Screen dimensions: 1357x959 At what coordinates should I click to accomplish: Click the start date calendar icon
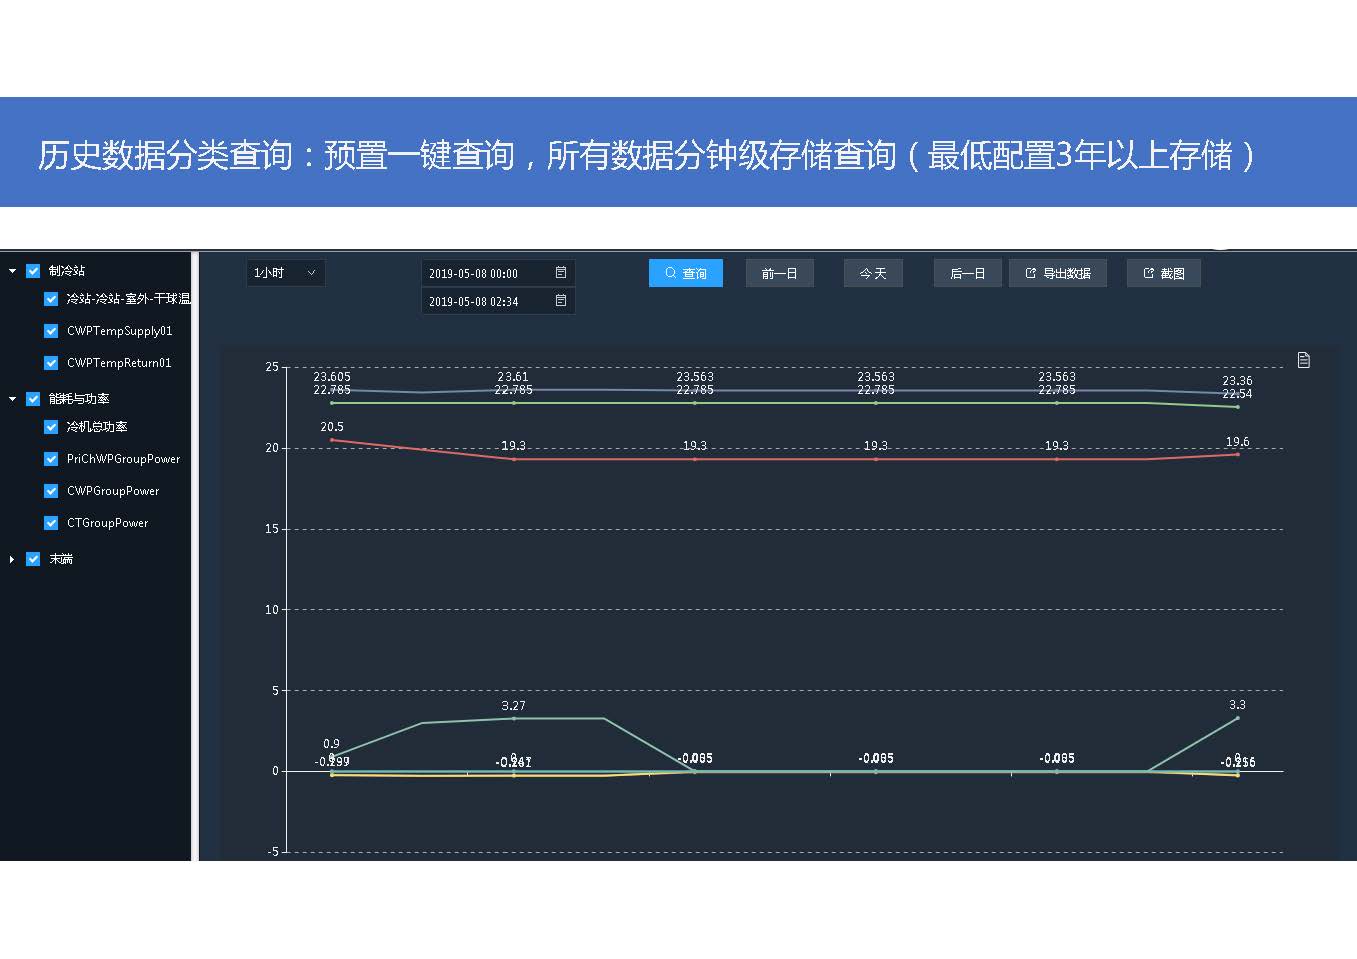tap(561, 273)
